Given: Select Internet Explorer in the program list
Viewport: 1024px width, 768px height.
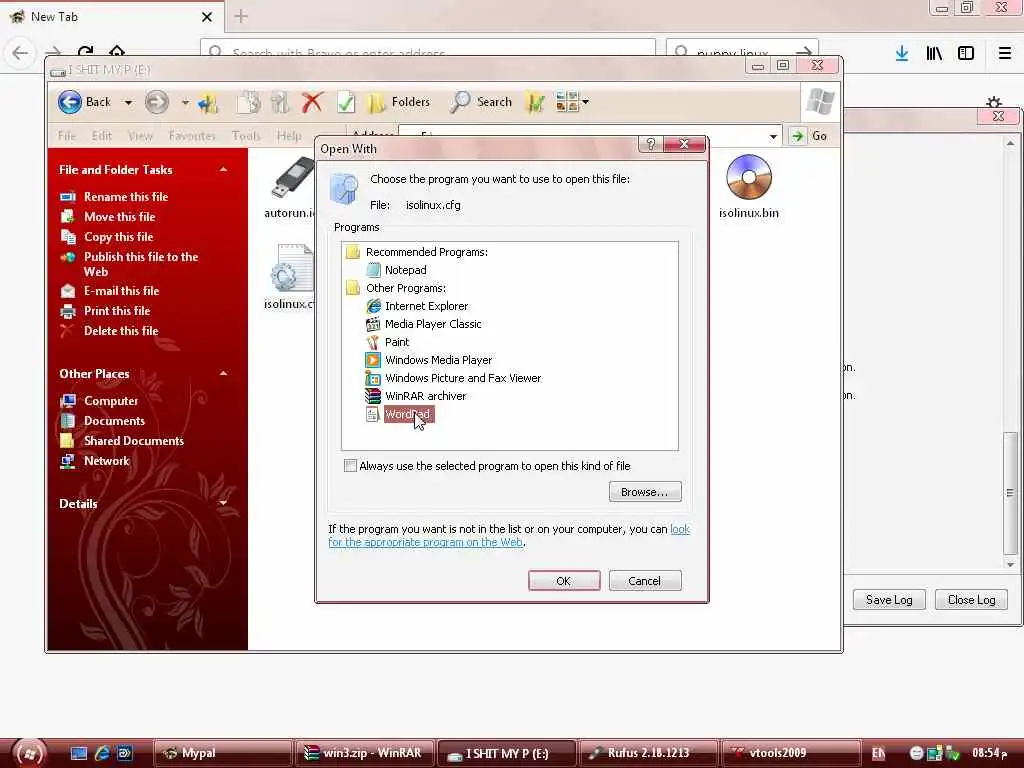Looking at the screenshot, I should (x=426, y=306).
